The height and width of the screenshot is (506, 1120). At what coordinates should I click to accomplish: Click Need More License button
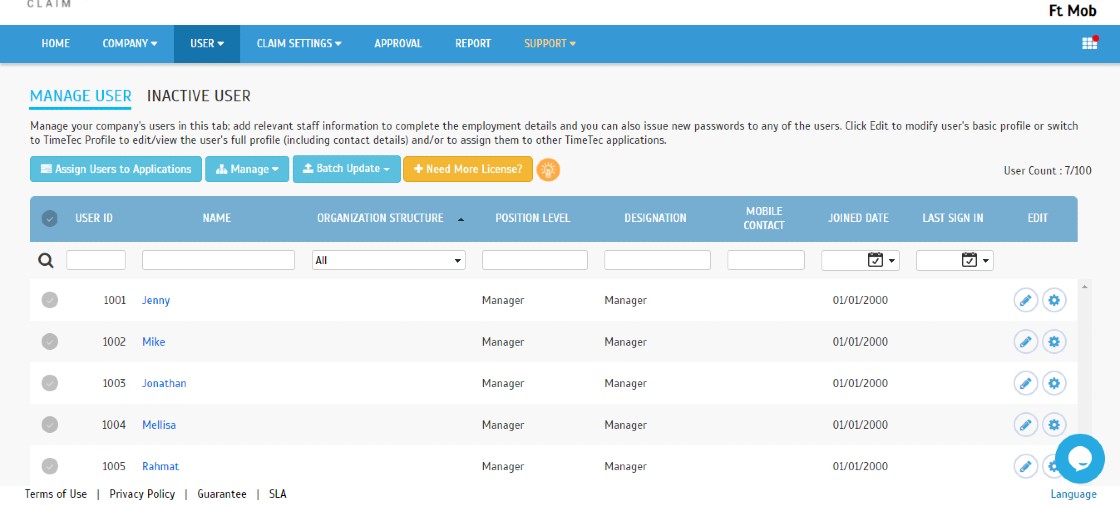click(468, 169)
